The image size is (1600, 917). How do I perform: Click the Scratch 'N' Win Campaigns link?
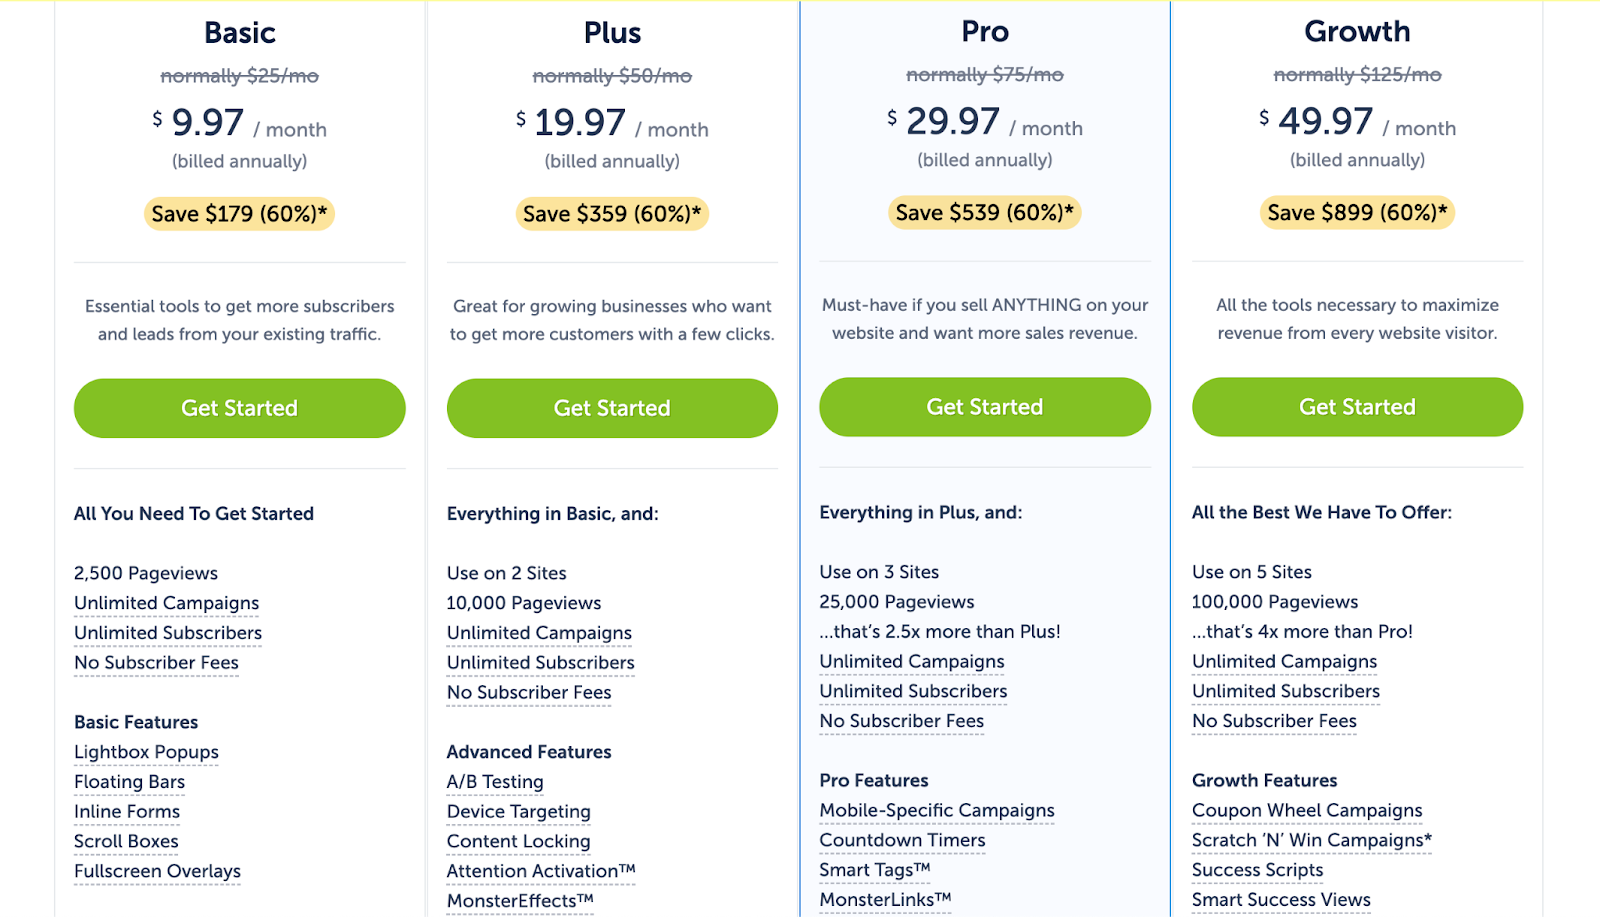click(x=1311, y=841)
